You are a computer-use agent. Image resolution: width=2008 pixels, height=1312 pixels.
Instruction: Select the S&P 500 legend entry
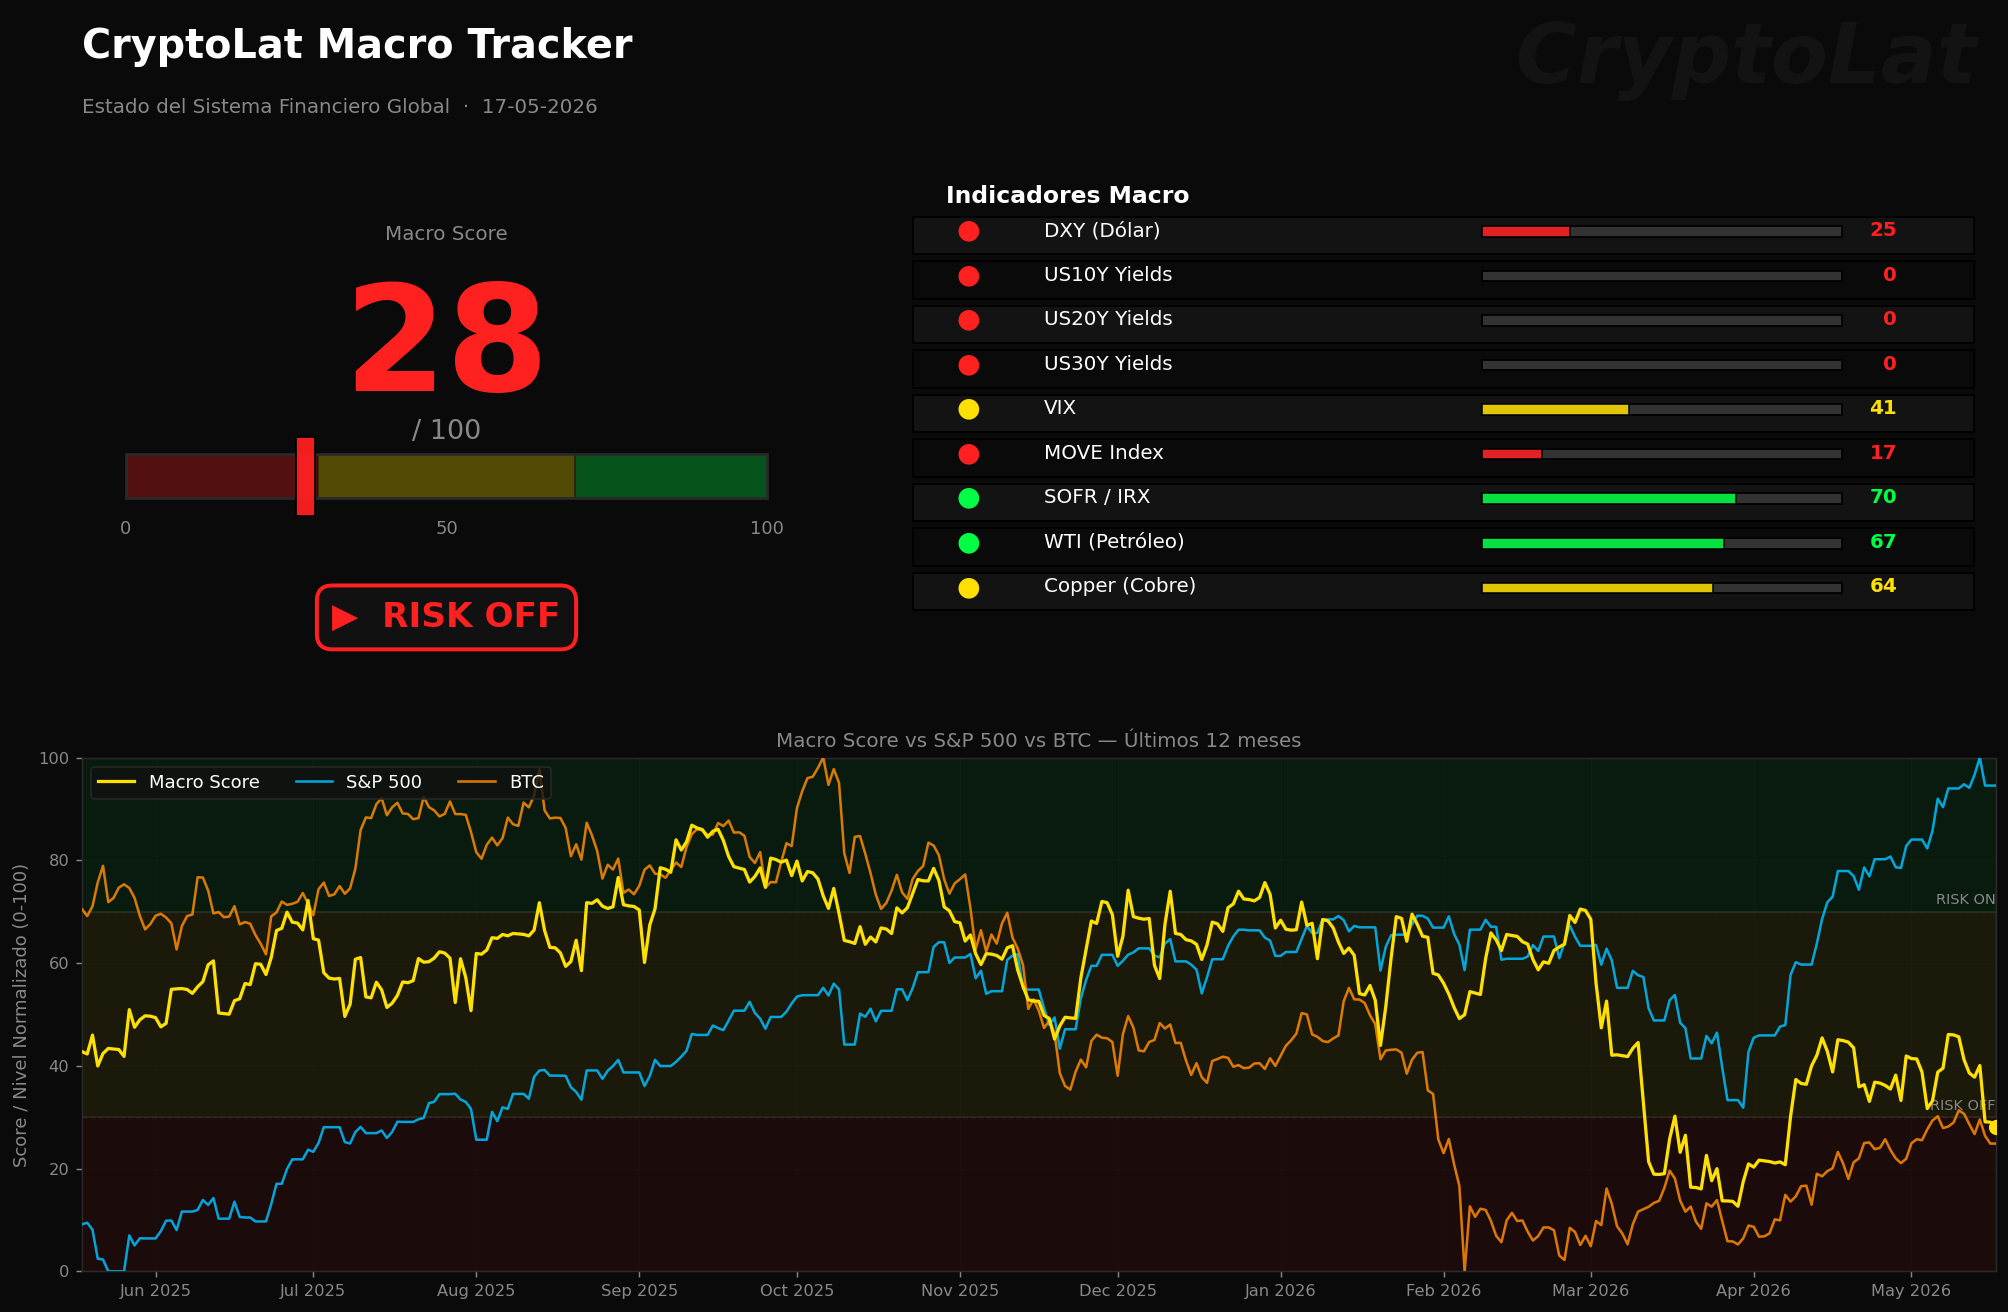359,782
